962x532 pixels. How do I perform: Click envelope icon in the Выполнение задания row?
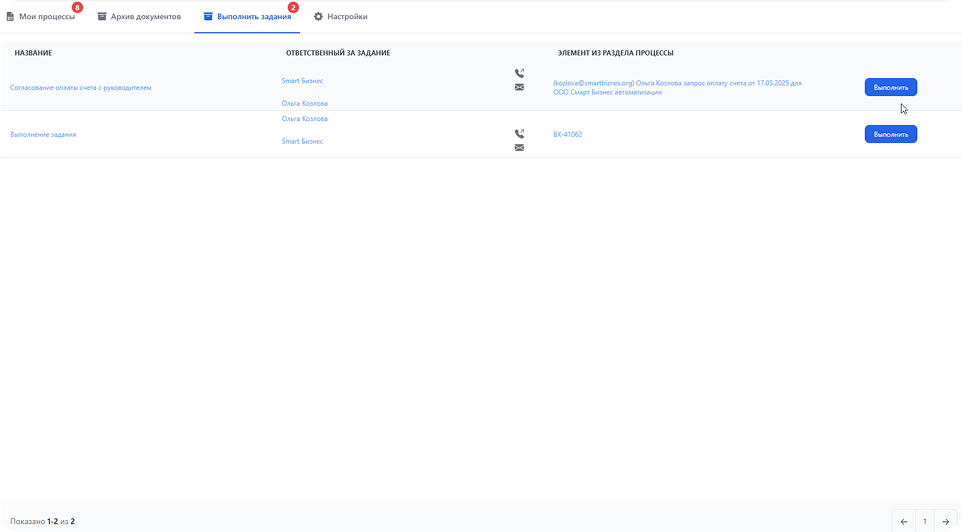point(519,148)
